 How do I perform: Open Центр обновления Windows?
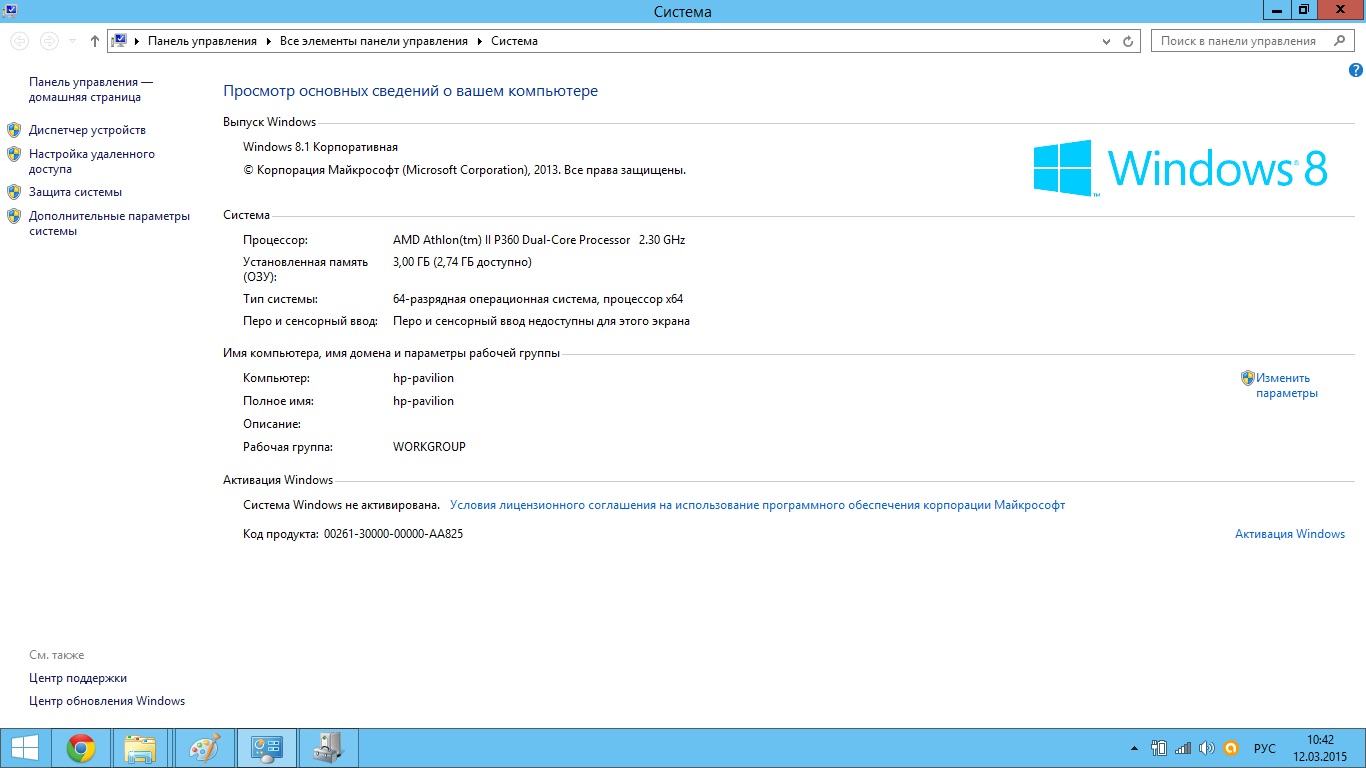(107, 701)
